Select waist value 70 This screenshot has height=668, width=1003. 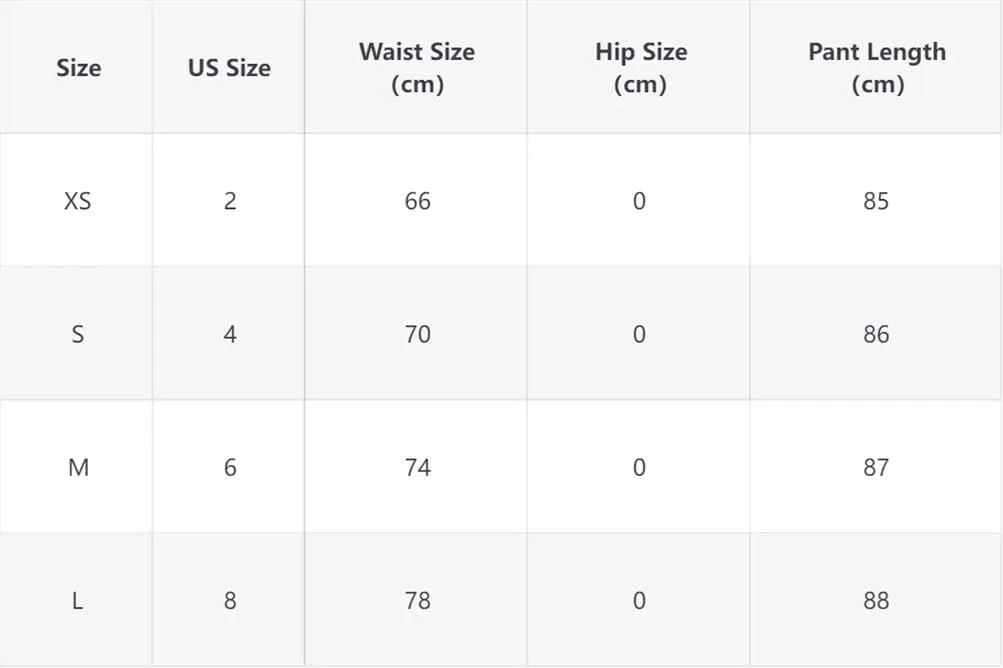pos(418,334)
